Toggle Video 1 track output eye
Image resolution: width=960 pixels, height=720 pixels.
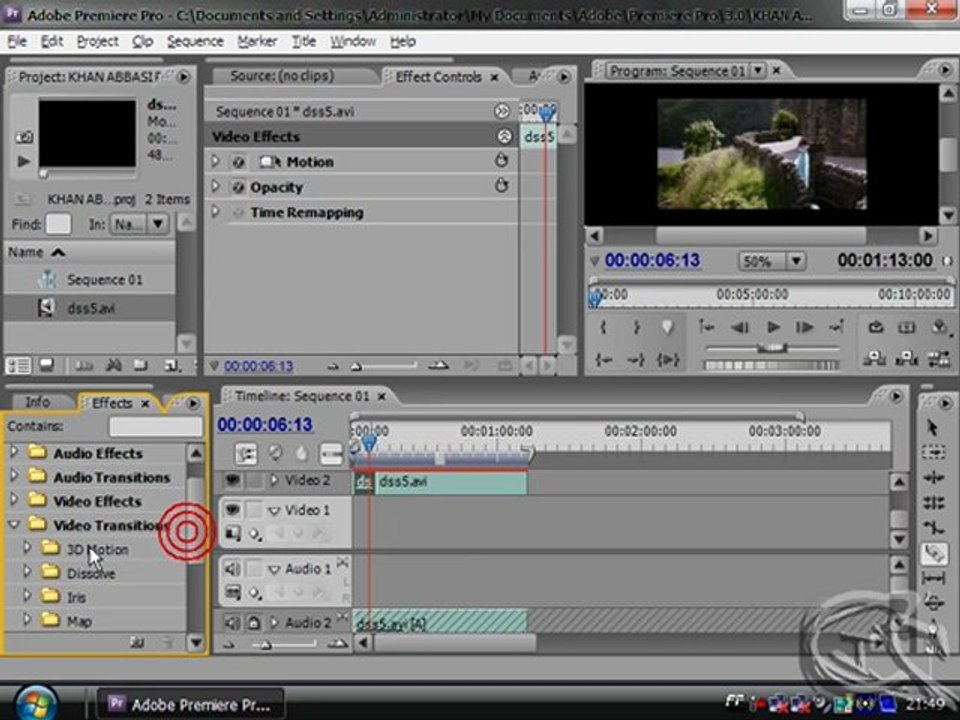[233, 509]
